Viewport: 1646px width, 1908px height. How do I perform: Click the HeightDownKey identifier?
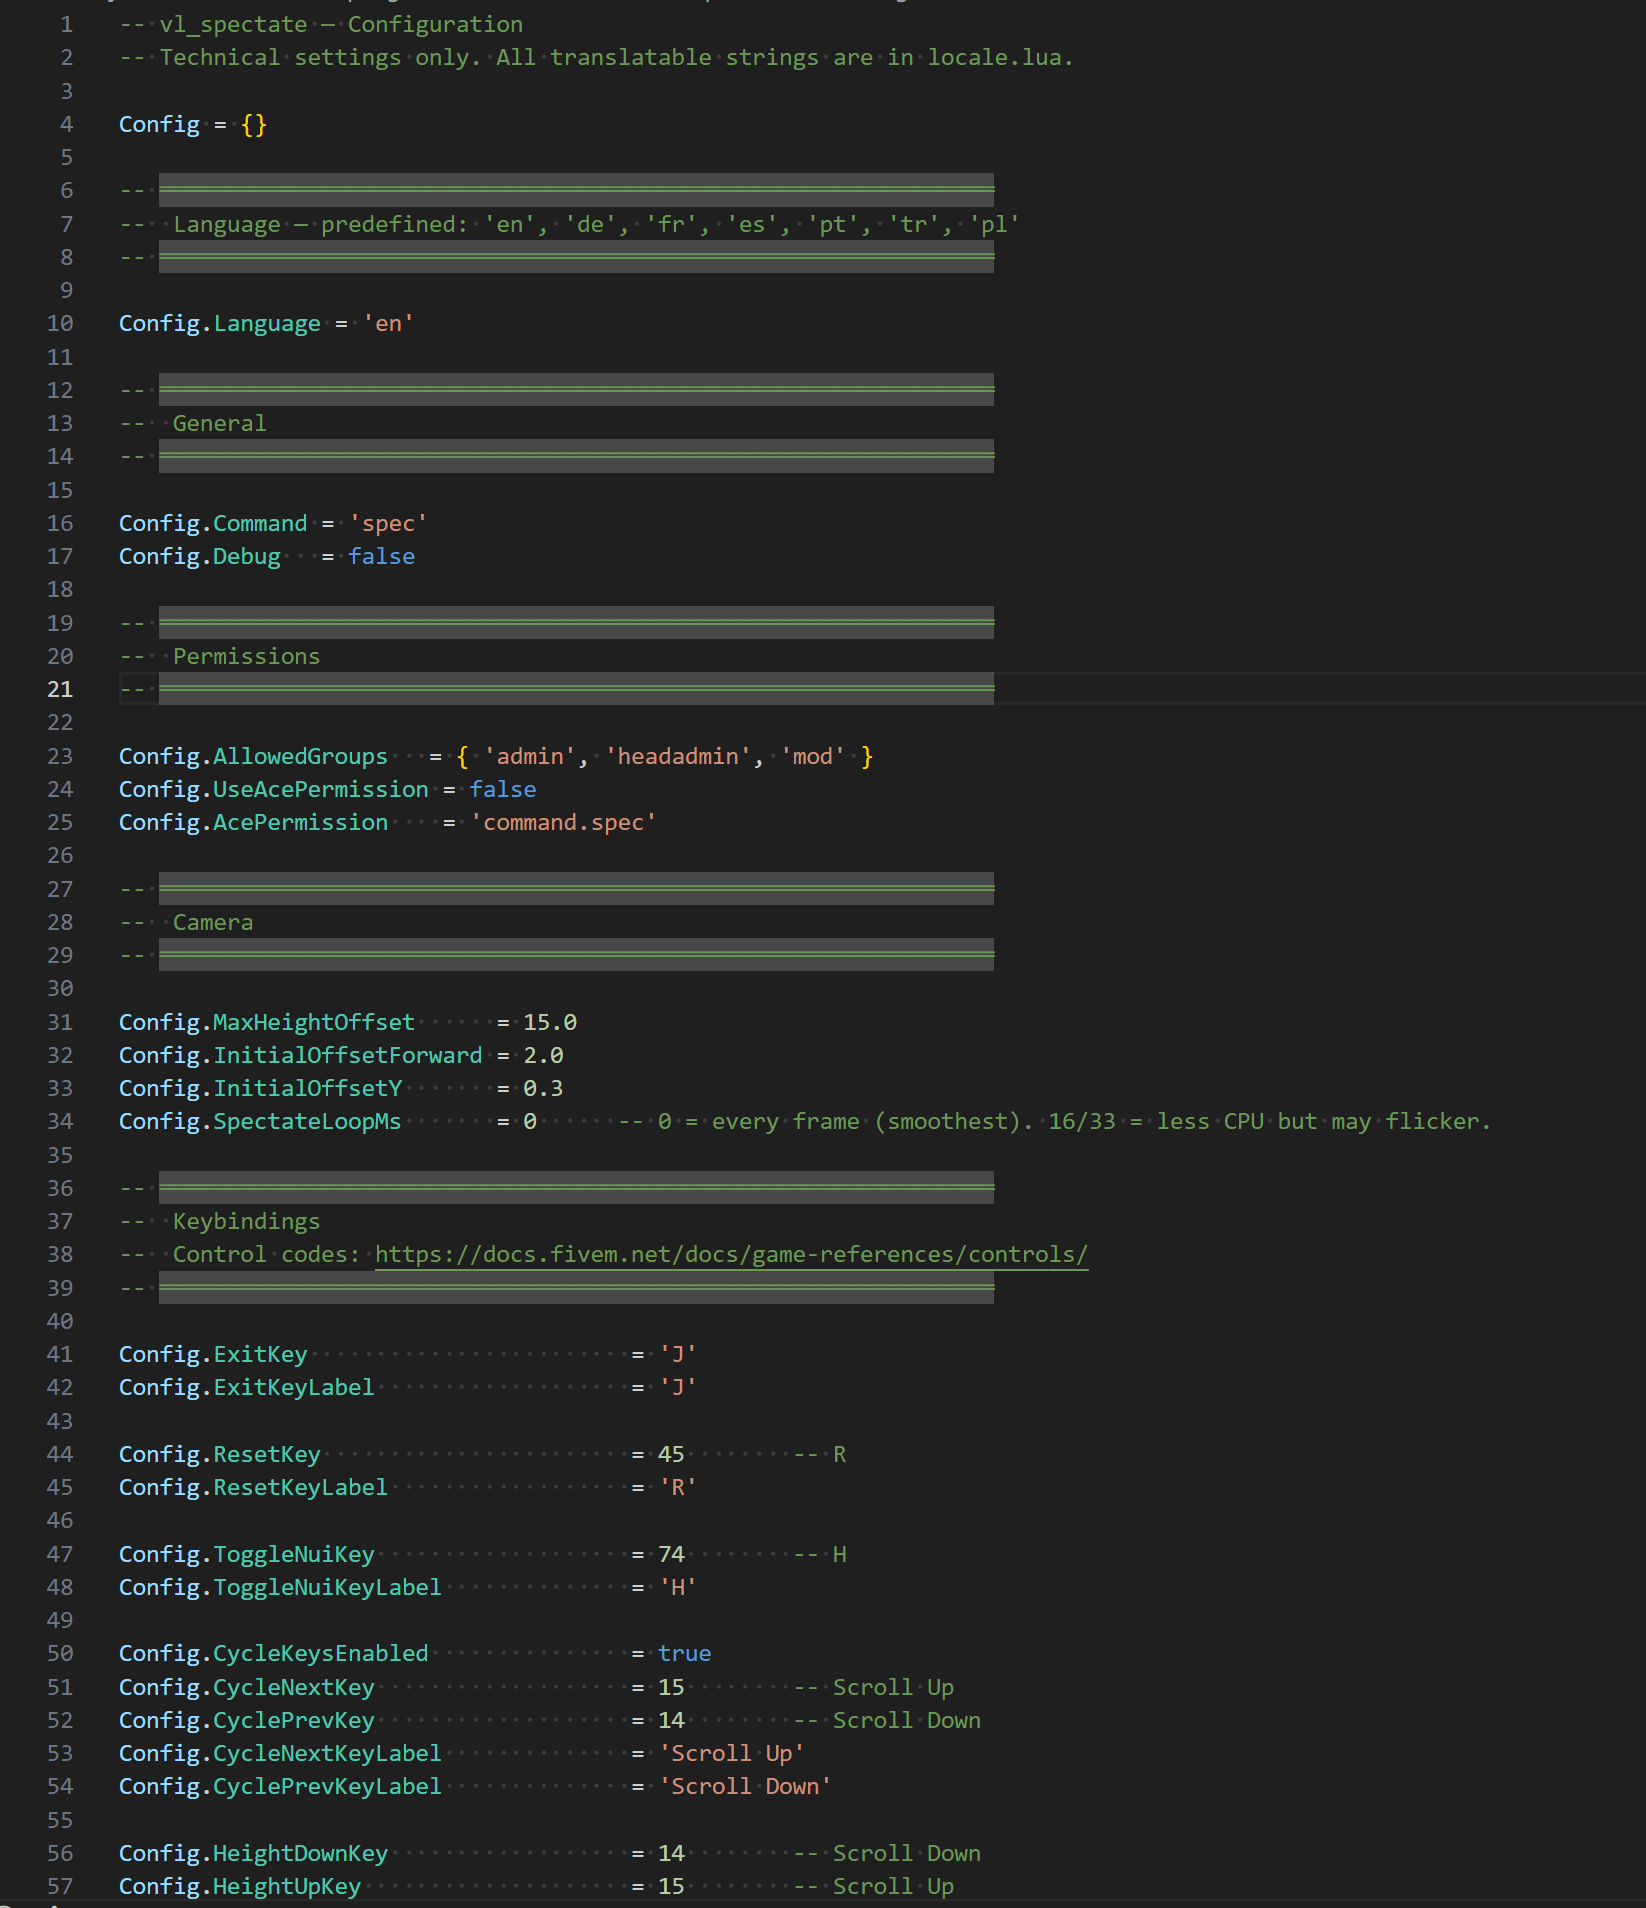click(300, 1853)
